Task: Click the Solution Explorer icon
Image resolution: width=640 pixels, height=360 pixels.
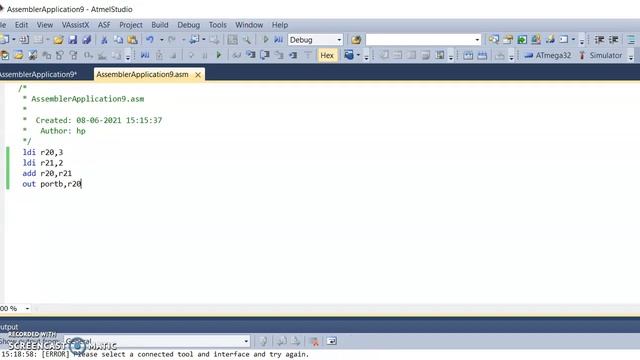Action: click(493, 40)
